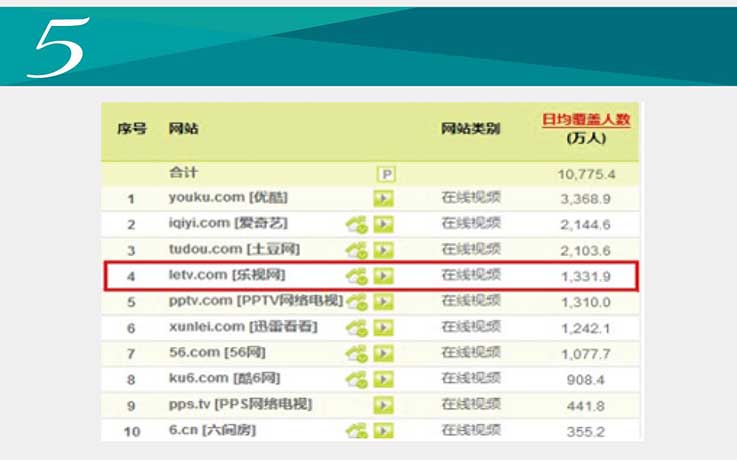Click the P icon in the 合计 row
The height and width of the screenshot is (460, 737).
pyautogui.click(x=385, y=174)
